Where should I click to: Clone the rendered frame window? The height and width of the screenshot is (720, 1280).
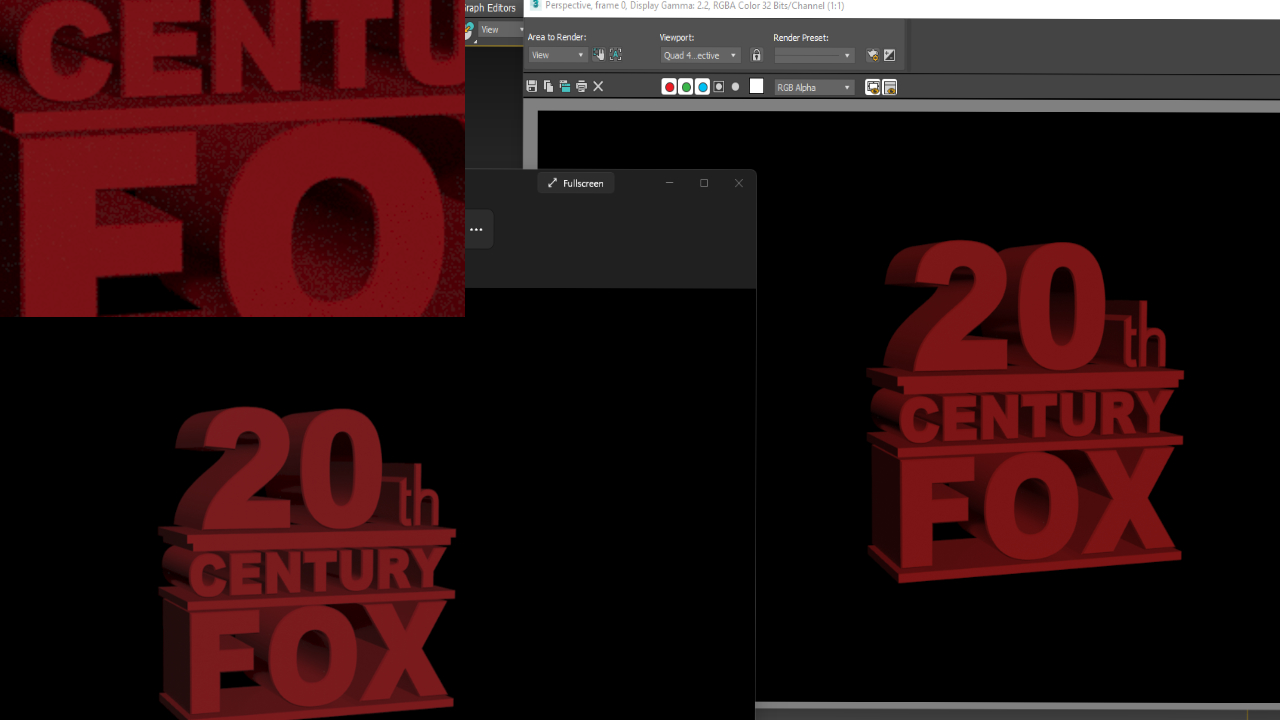coord(565,87)
